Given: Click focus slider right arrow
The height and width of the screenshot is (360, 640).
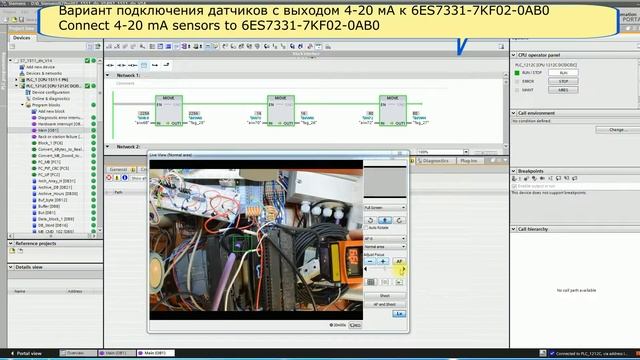Looking at the screenshot, I should pos(404,269).
